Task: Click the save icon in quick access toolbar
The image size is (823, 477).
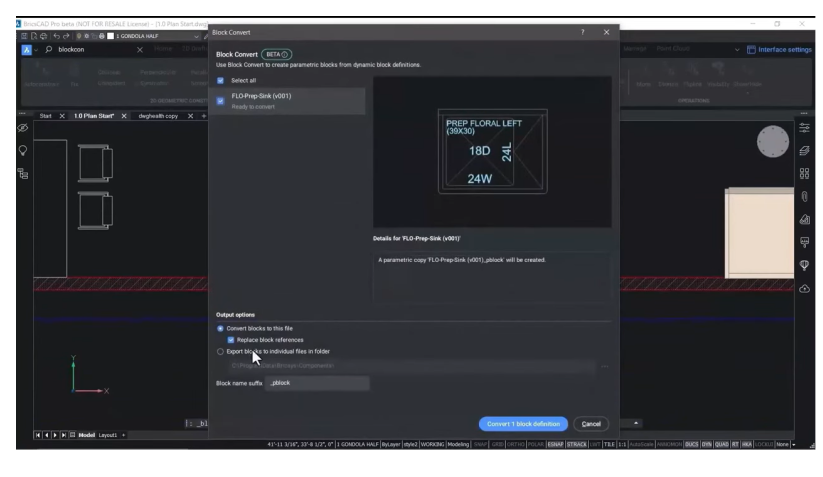Action: point(24,36)
